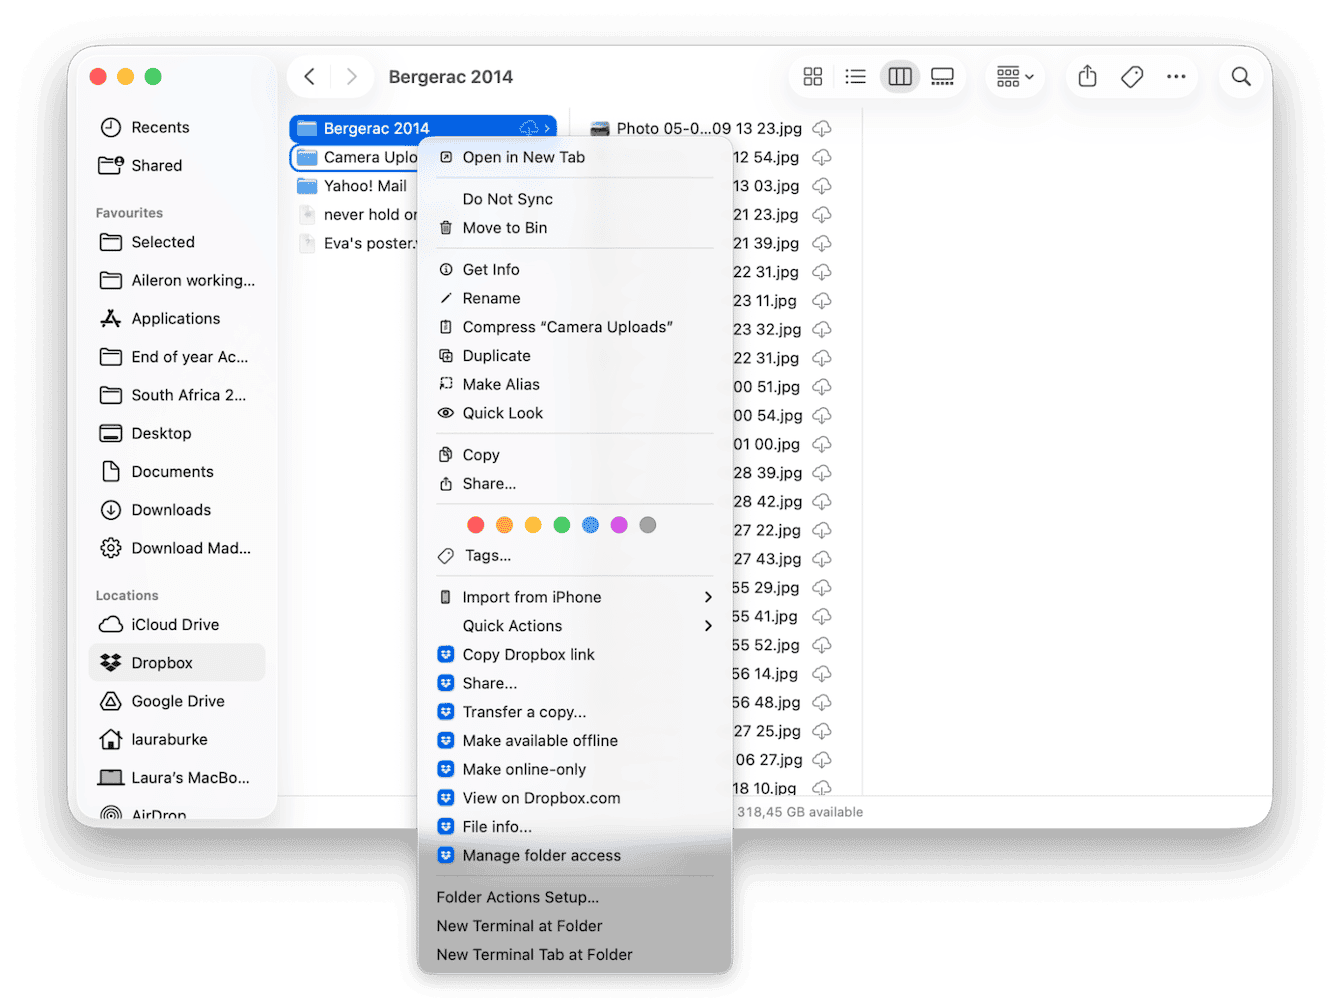Click 'Manage folder access'
The width and height of the screenshot is (1340, 1007).
point(541,855)
